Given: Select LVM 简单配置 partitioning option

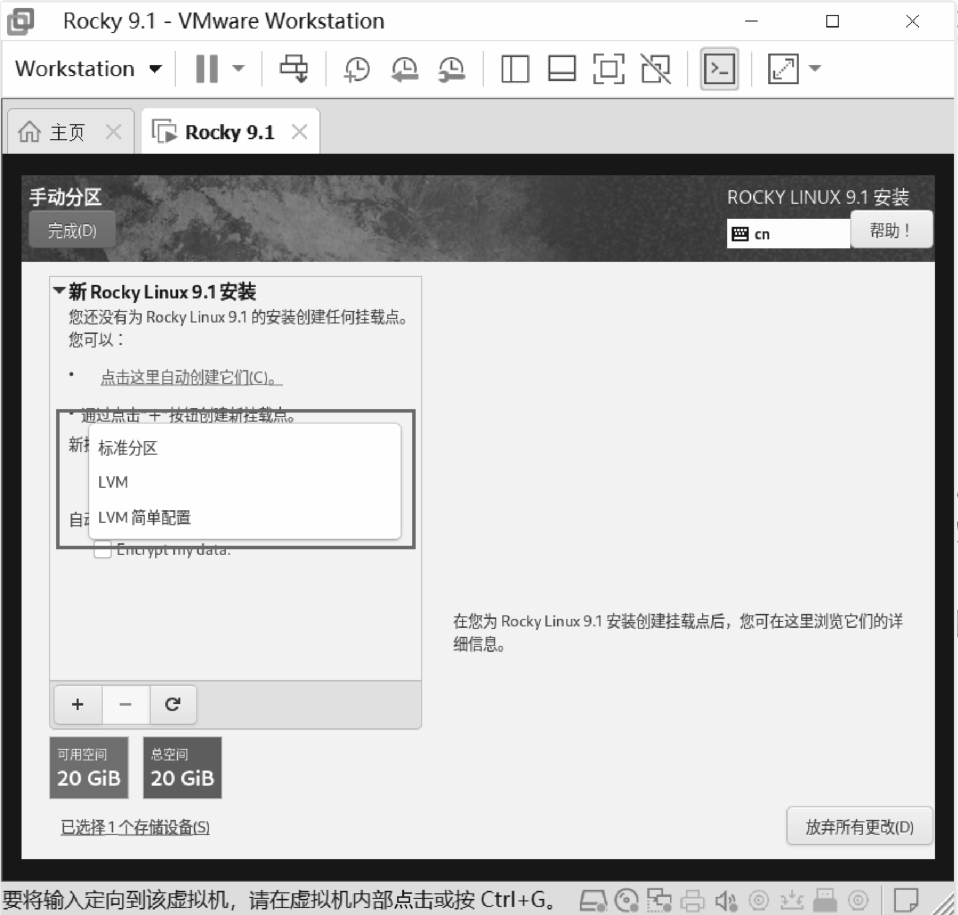Looking at the screenshot, I should coord(144,517).
